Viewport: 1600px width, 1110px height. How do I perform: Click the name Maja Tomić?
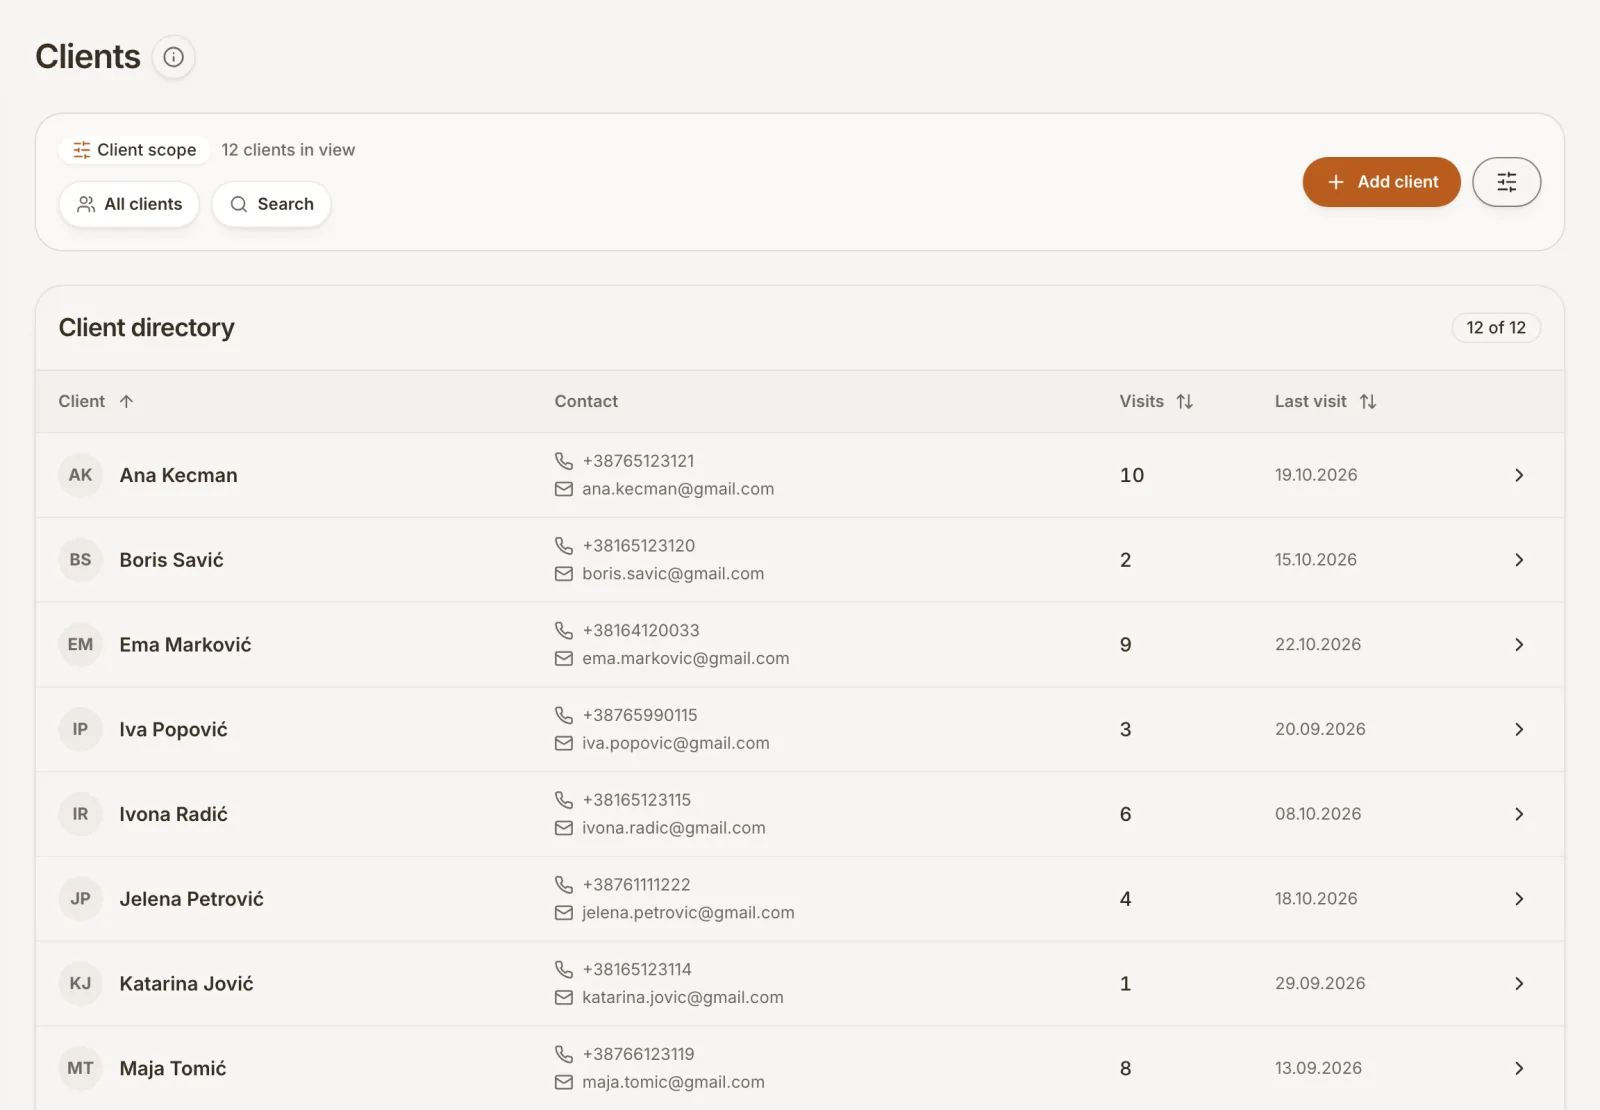[173, 1068]
